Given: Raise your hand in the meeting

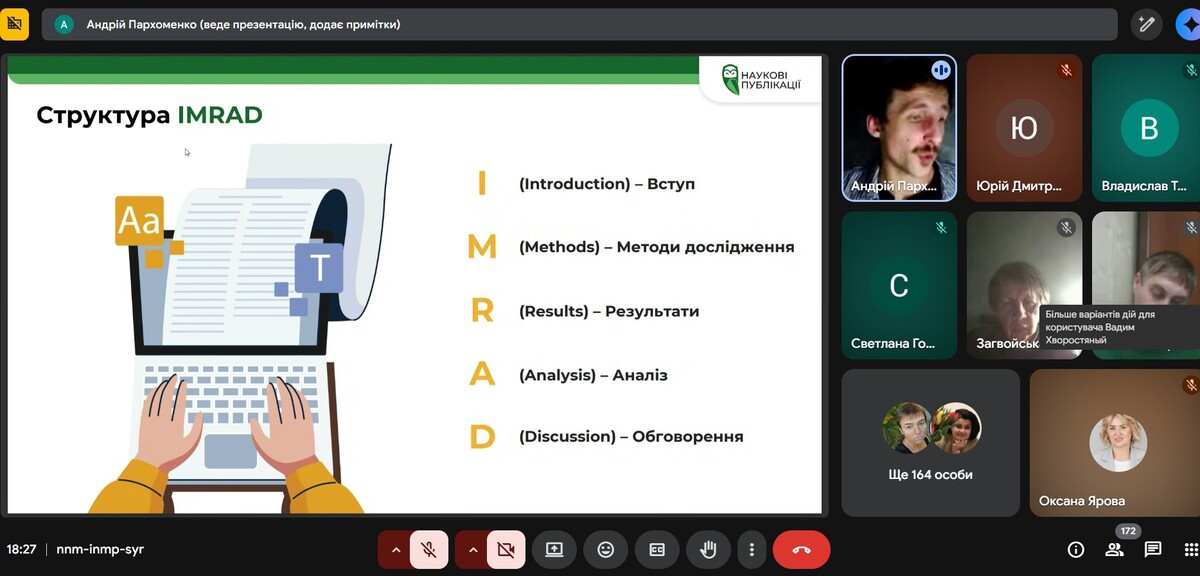Looking at the screenshot, I should coord(708,549).
